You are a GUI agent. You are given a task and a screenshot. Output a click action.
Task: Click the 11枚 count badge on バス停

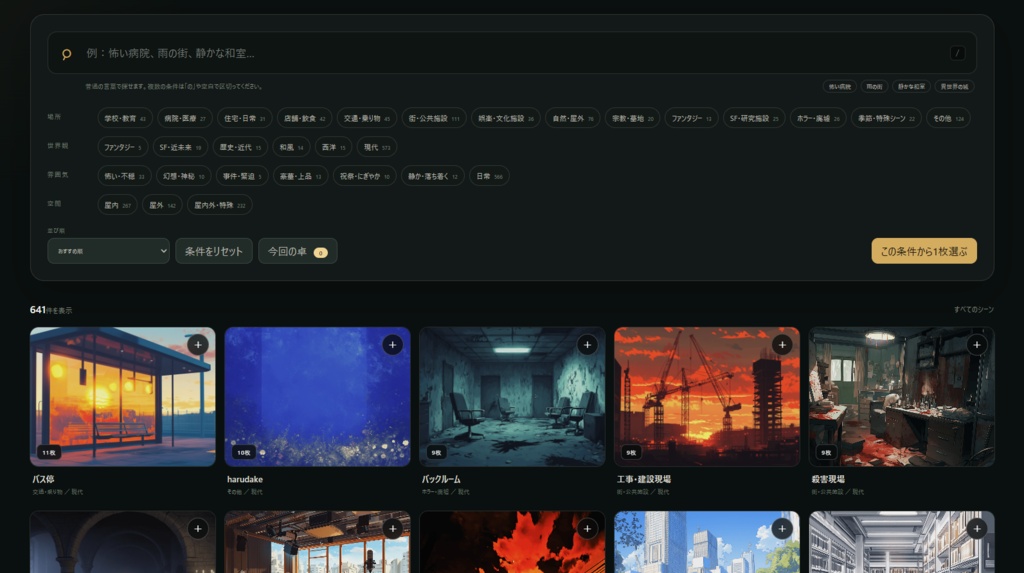tap(49, 452)
